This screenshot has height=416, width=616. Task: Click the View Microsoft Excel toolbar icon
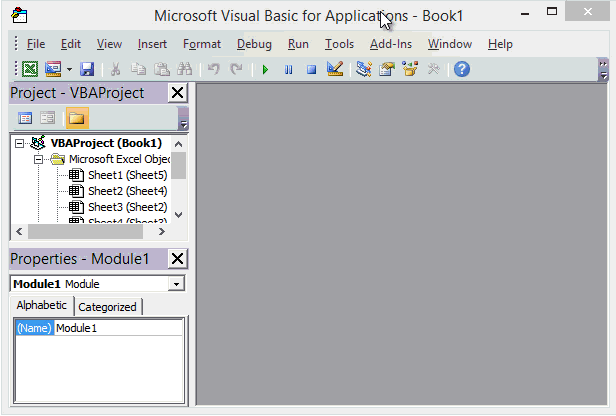point(30,70)
